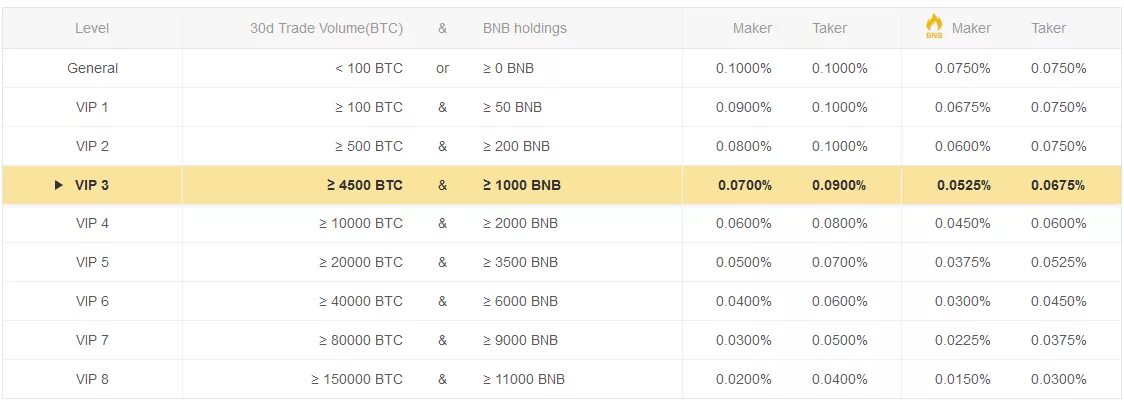Screen dimensions: 1124x400
Task: Click General row maker fee 0.1000%
Action: (x=744, y=69)
